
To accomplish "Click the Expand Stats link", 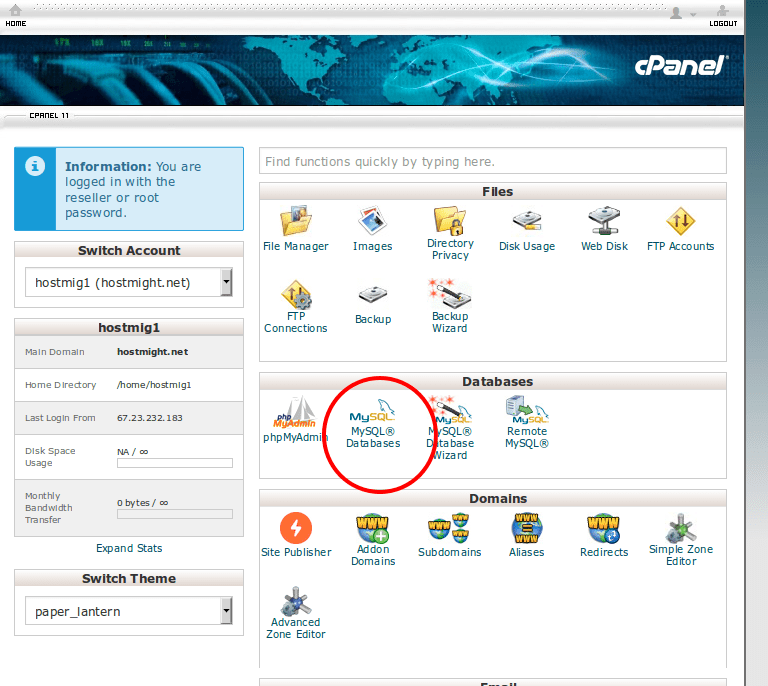I will tap(129, 548).
